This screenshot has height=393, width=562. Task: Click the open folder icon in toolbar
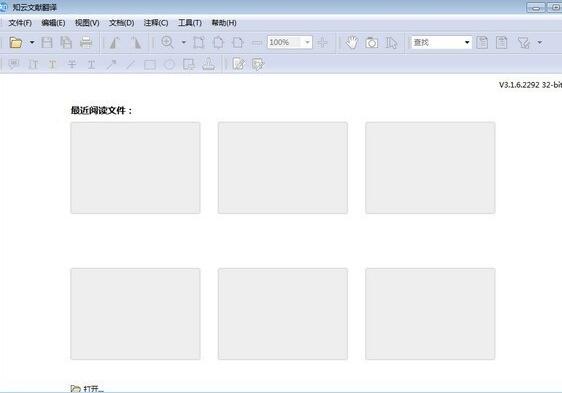[x=15, y=43]
